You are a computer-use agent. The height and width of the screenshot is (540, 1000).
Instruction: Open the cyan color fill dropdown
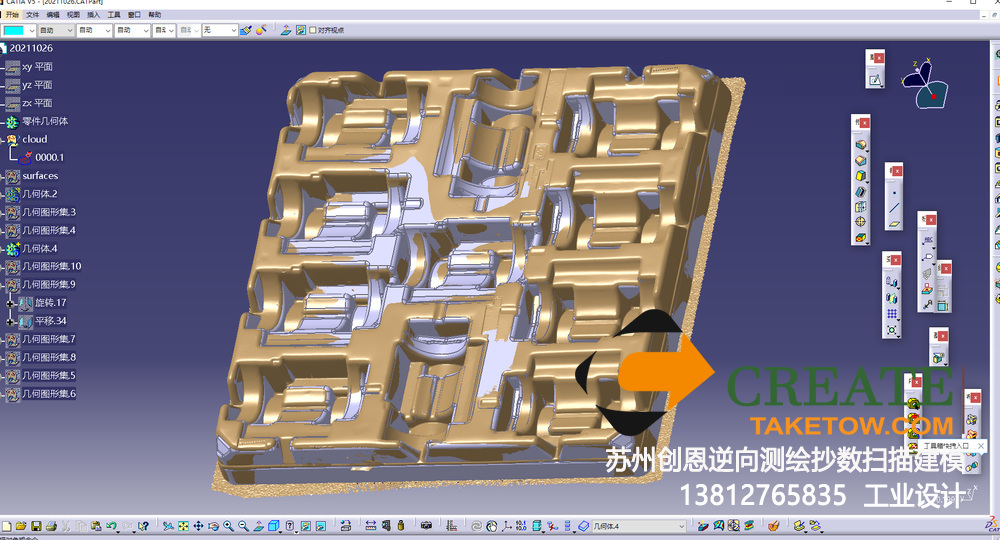(33, 30)
